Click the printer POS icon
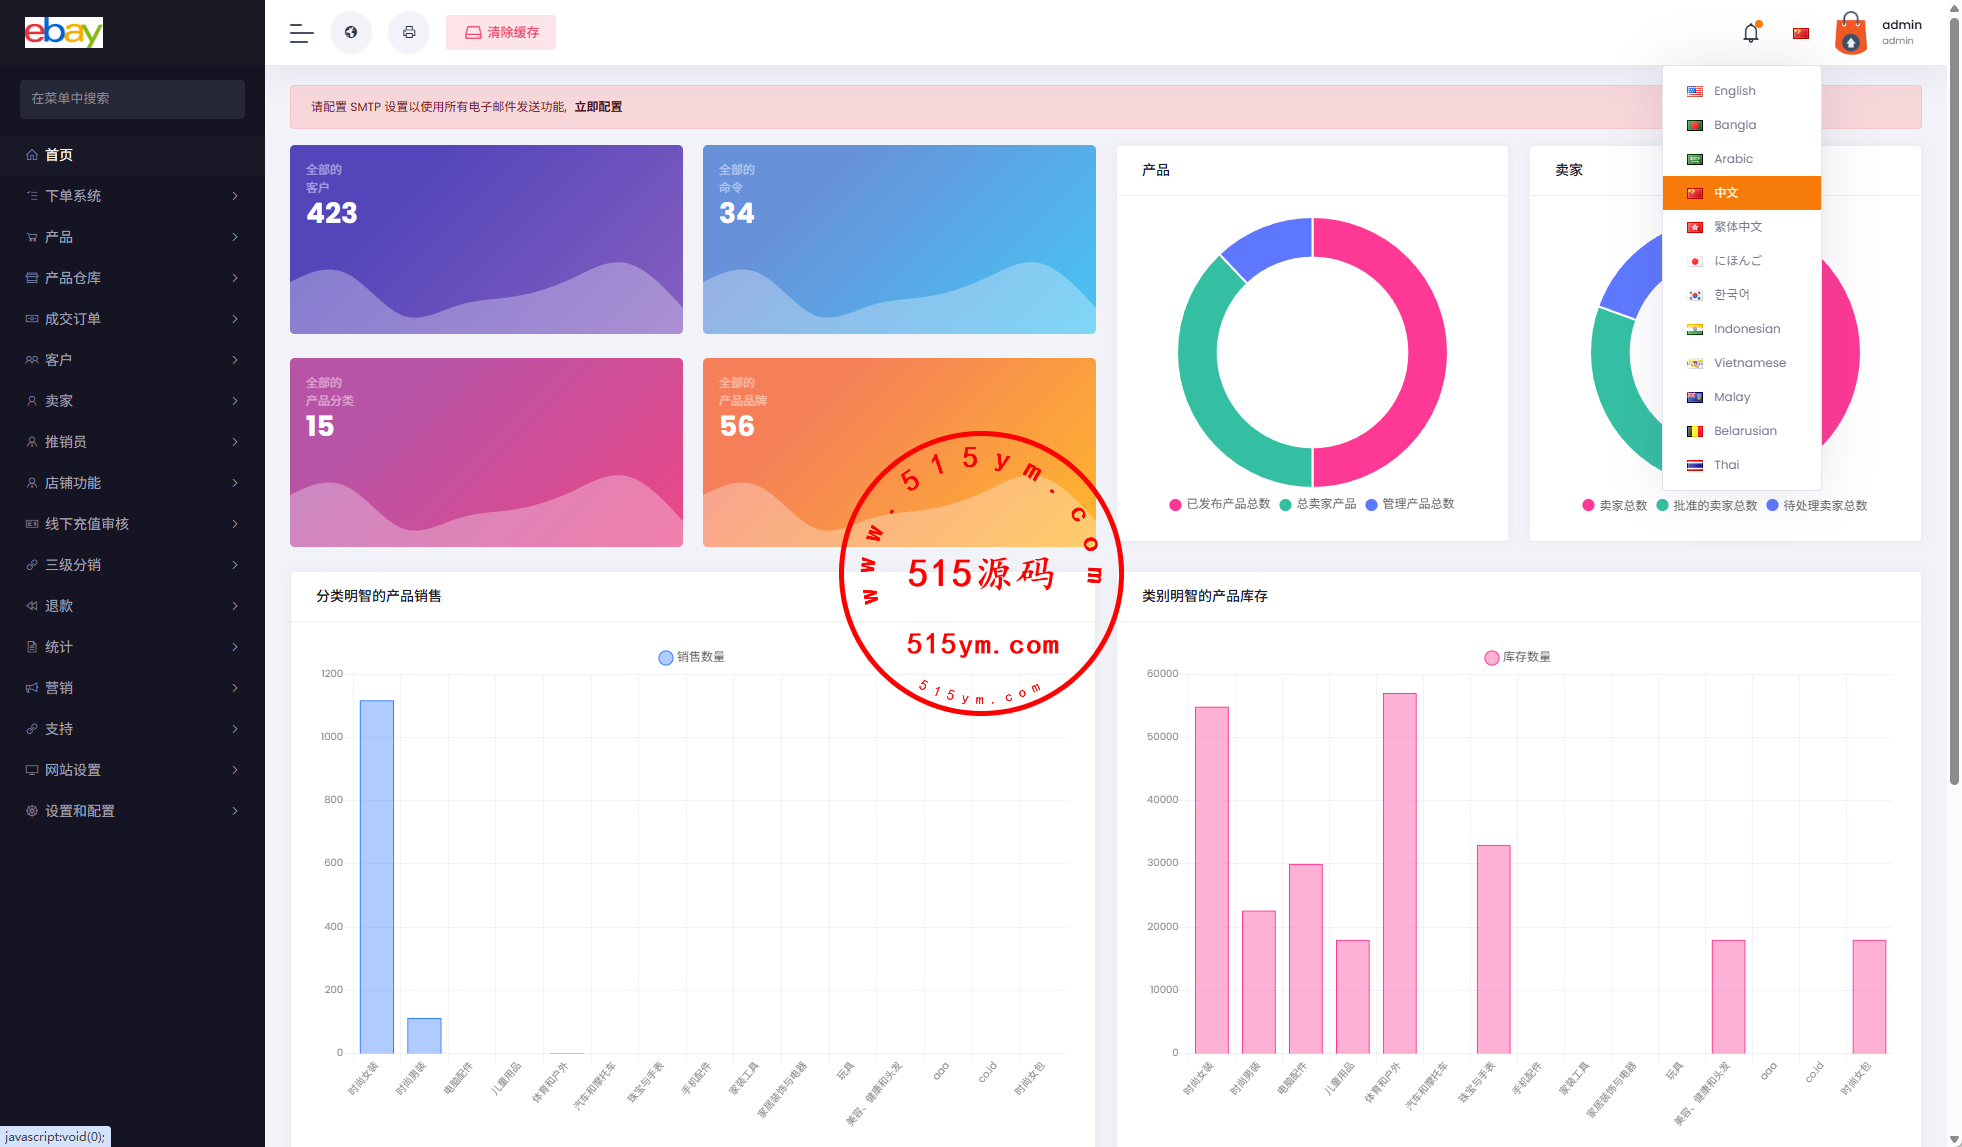The image size is (1962, 1147). pos(409,33)
